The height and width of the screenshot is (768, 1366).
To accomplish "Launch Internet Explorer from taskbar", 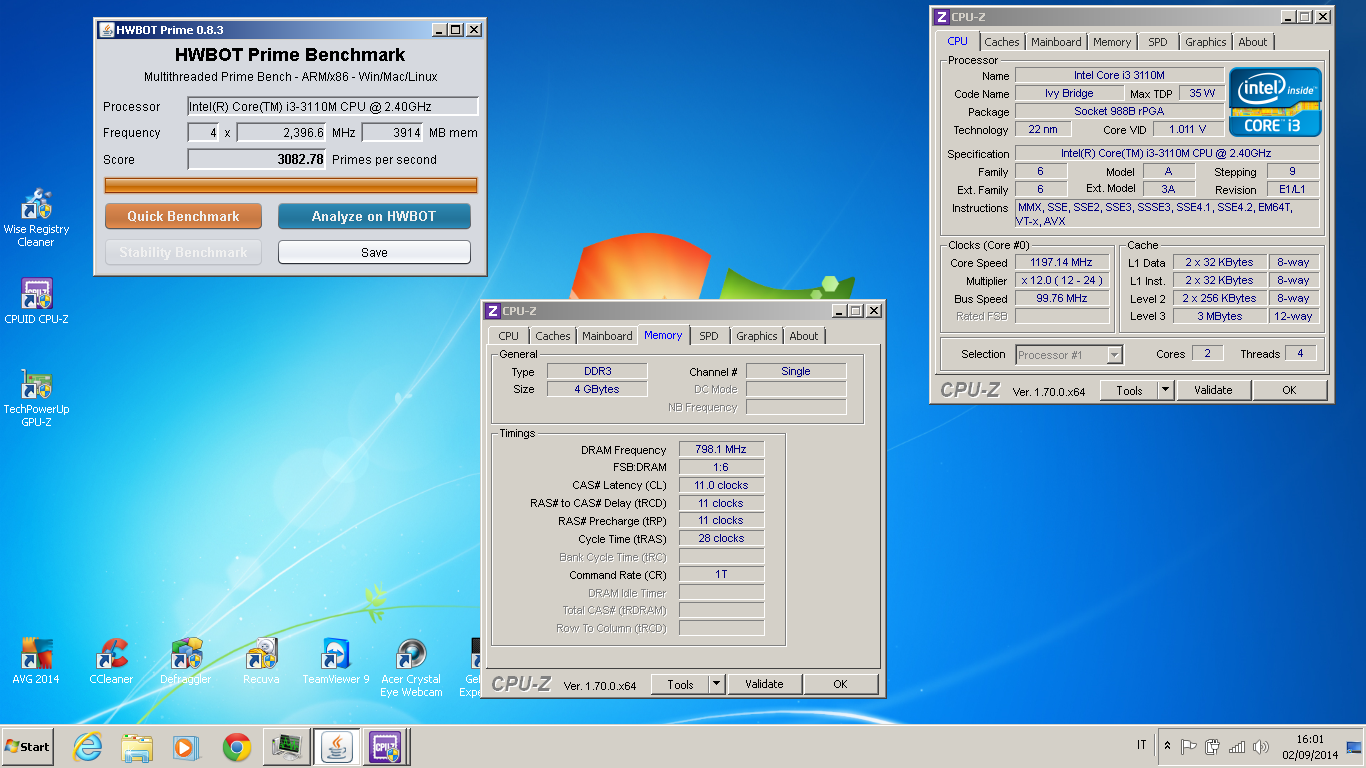I will (x=88, y=747).
